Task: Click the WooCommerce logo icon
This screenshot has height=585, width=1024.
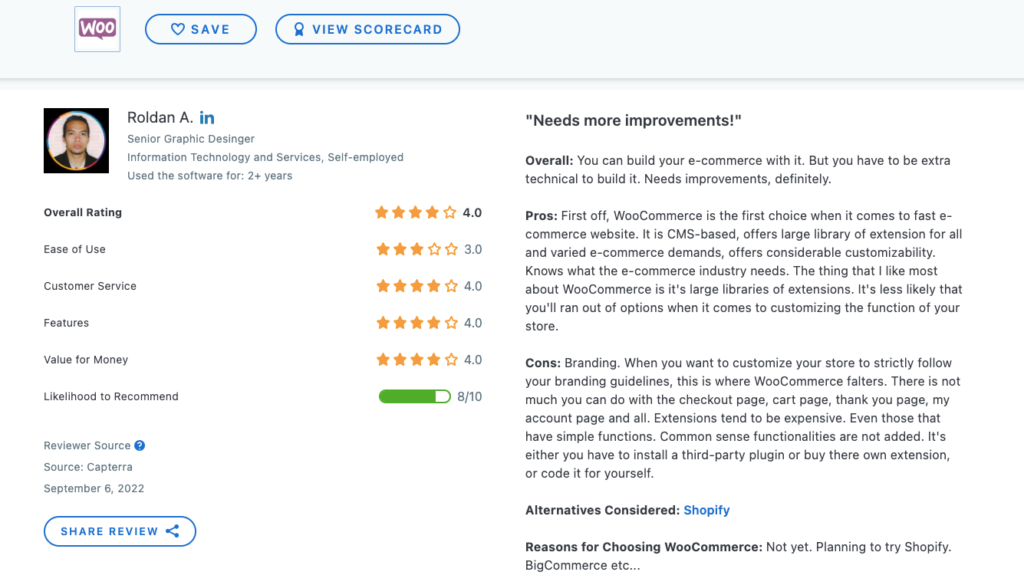Action: 98,30
